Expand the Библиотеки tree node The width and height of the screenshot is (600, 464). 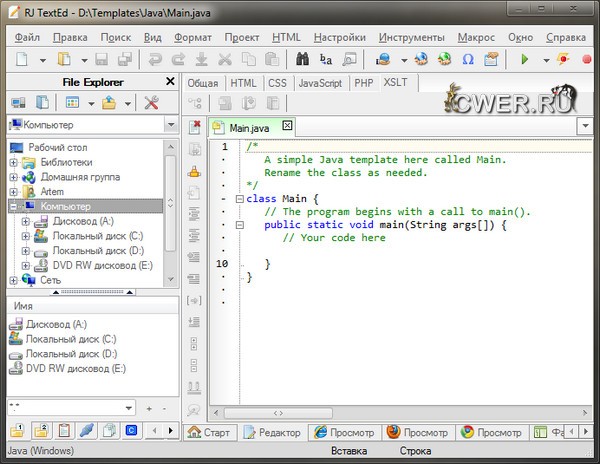point(14,162)
